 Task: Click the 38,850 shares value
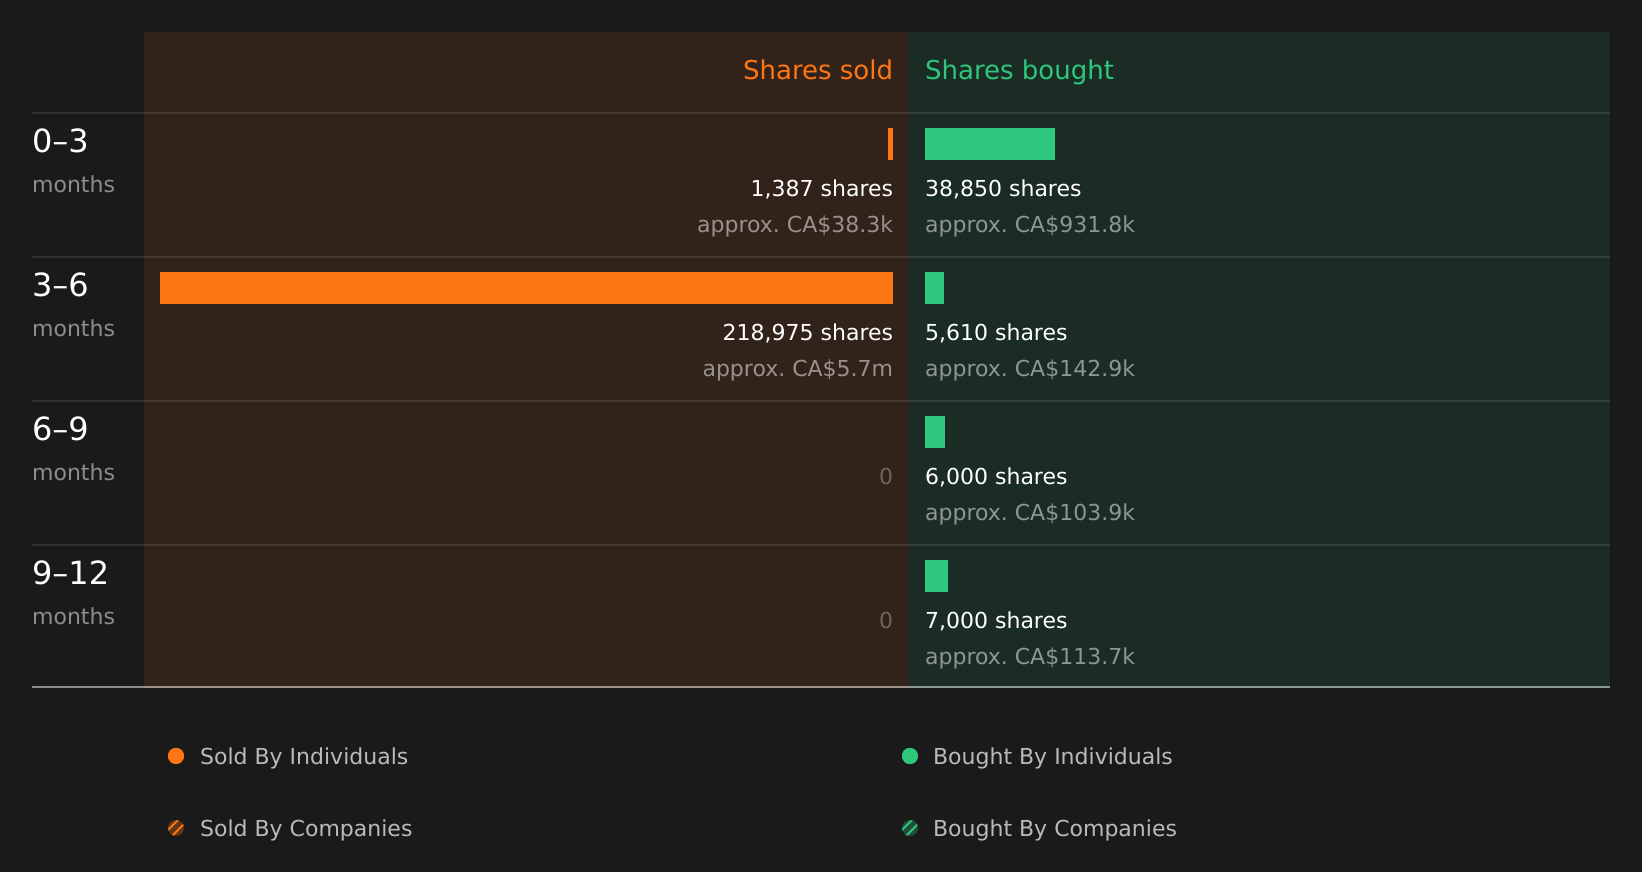[1003, 188]
